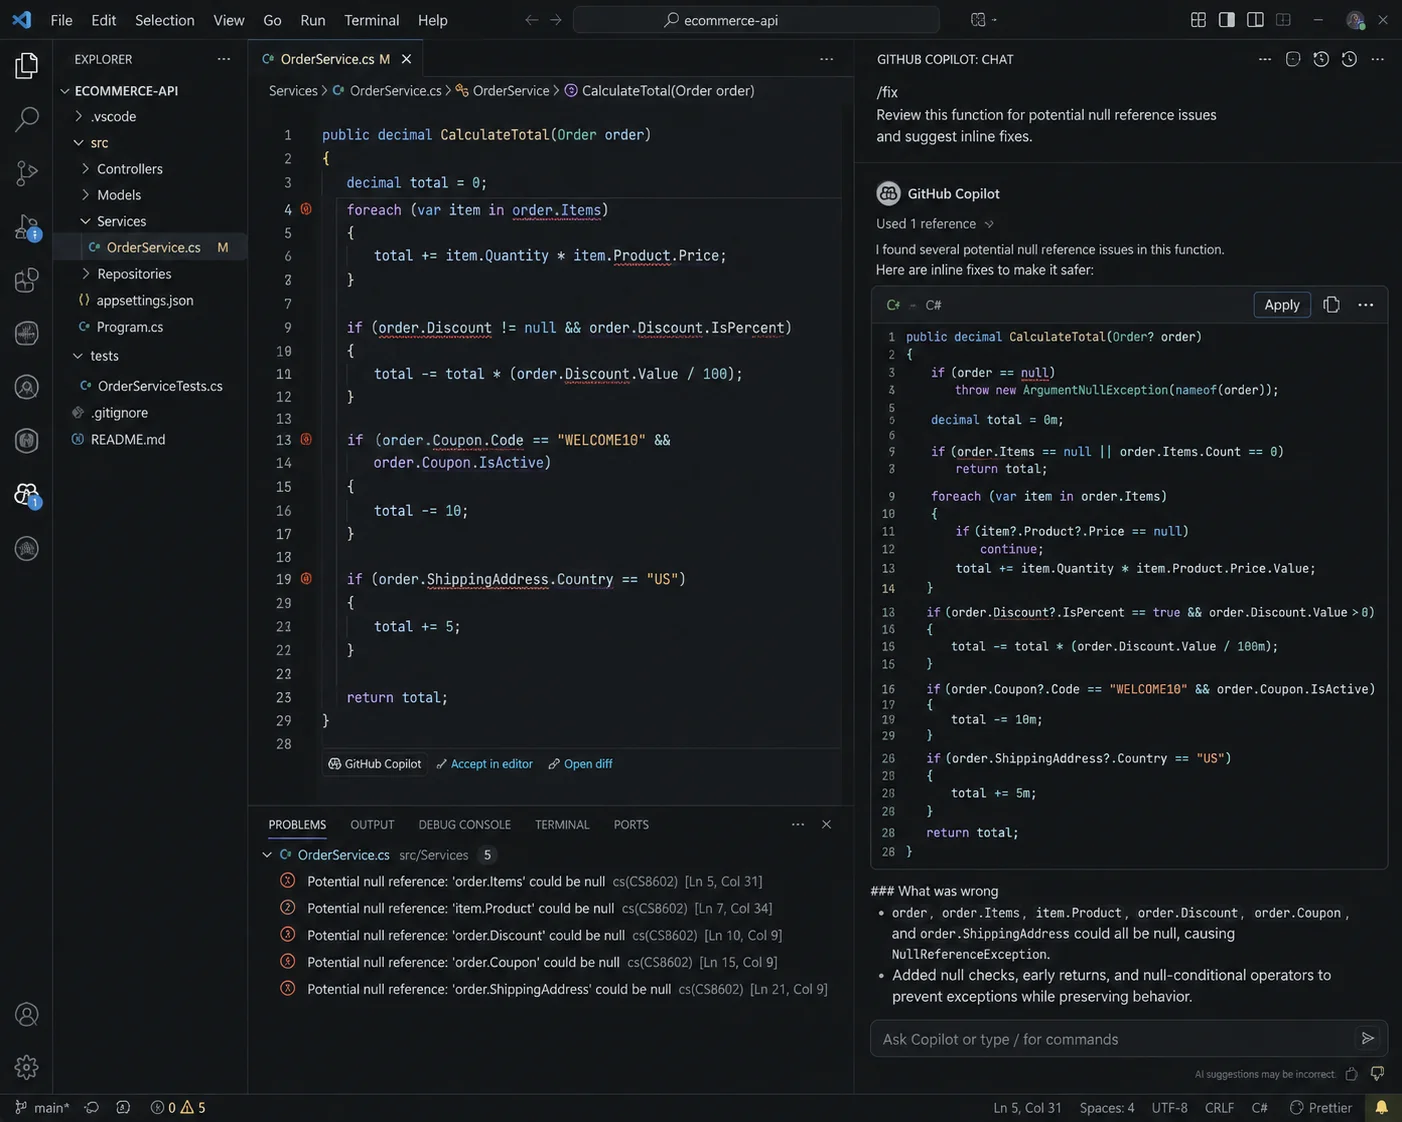Open editor more actions ellipsis
This screenshot has height=1122, width=1402.
[x=826, y=59]
